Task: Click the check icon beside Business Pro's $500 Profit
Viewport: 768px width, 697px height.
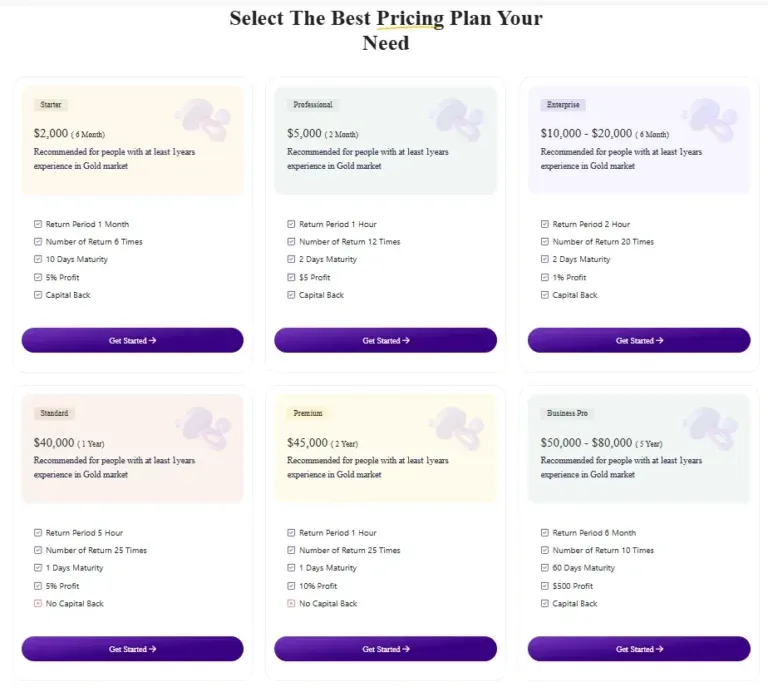Action: [x=545, y=586]
